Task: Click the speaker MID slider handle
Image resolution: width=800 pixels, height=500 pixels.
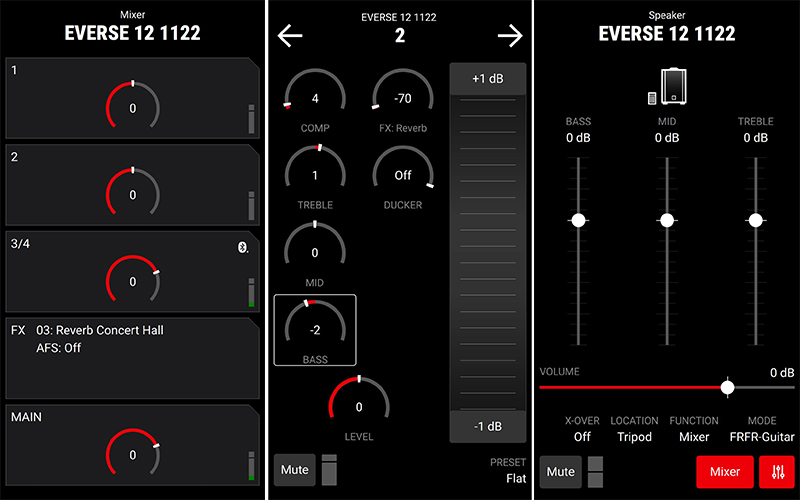Action: point(667,220)
